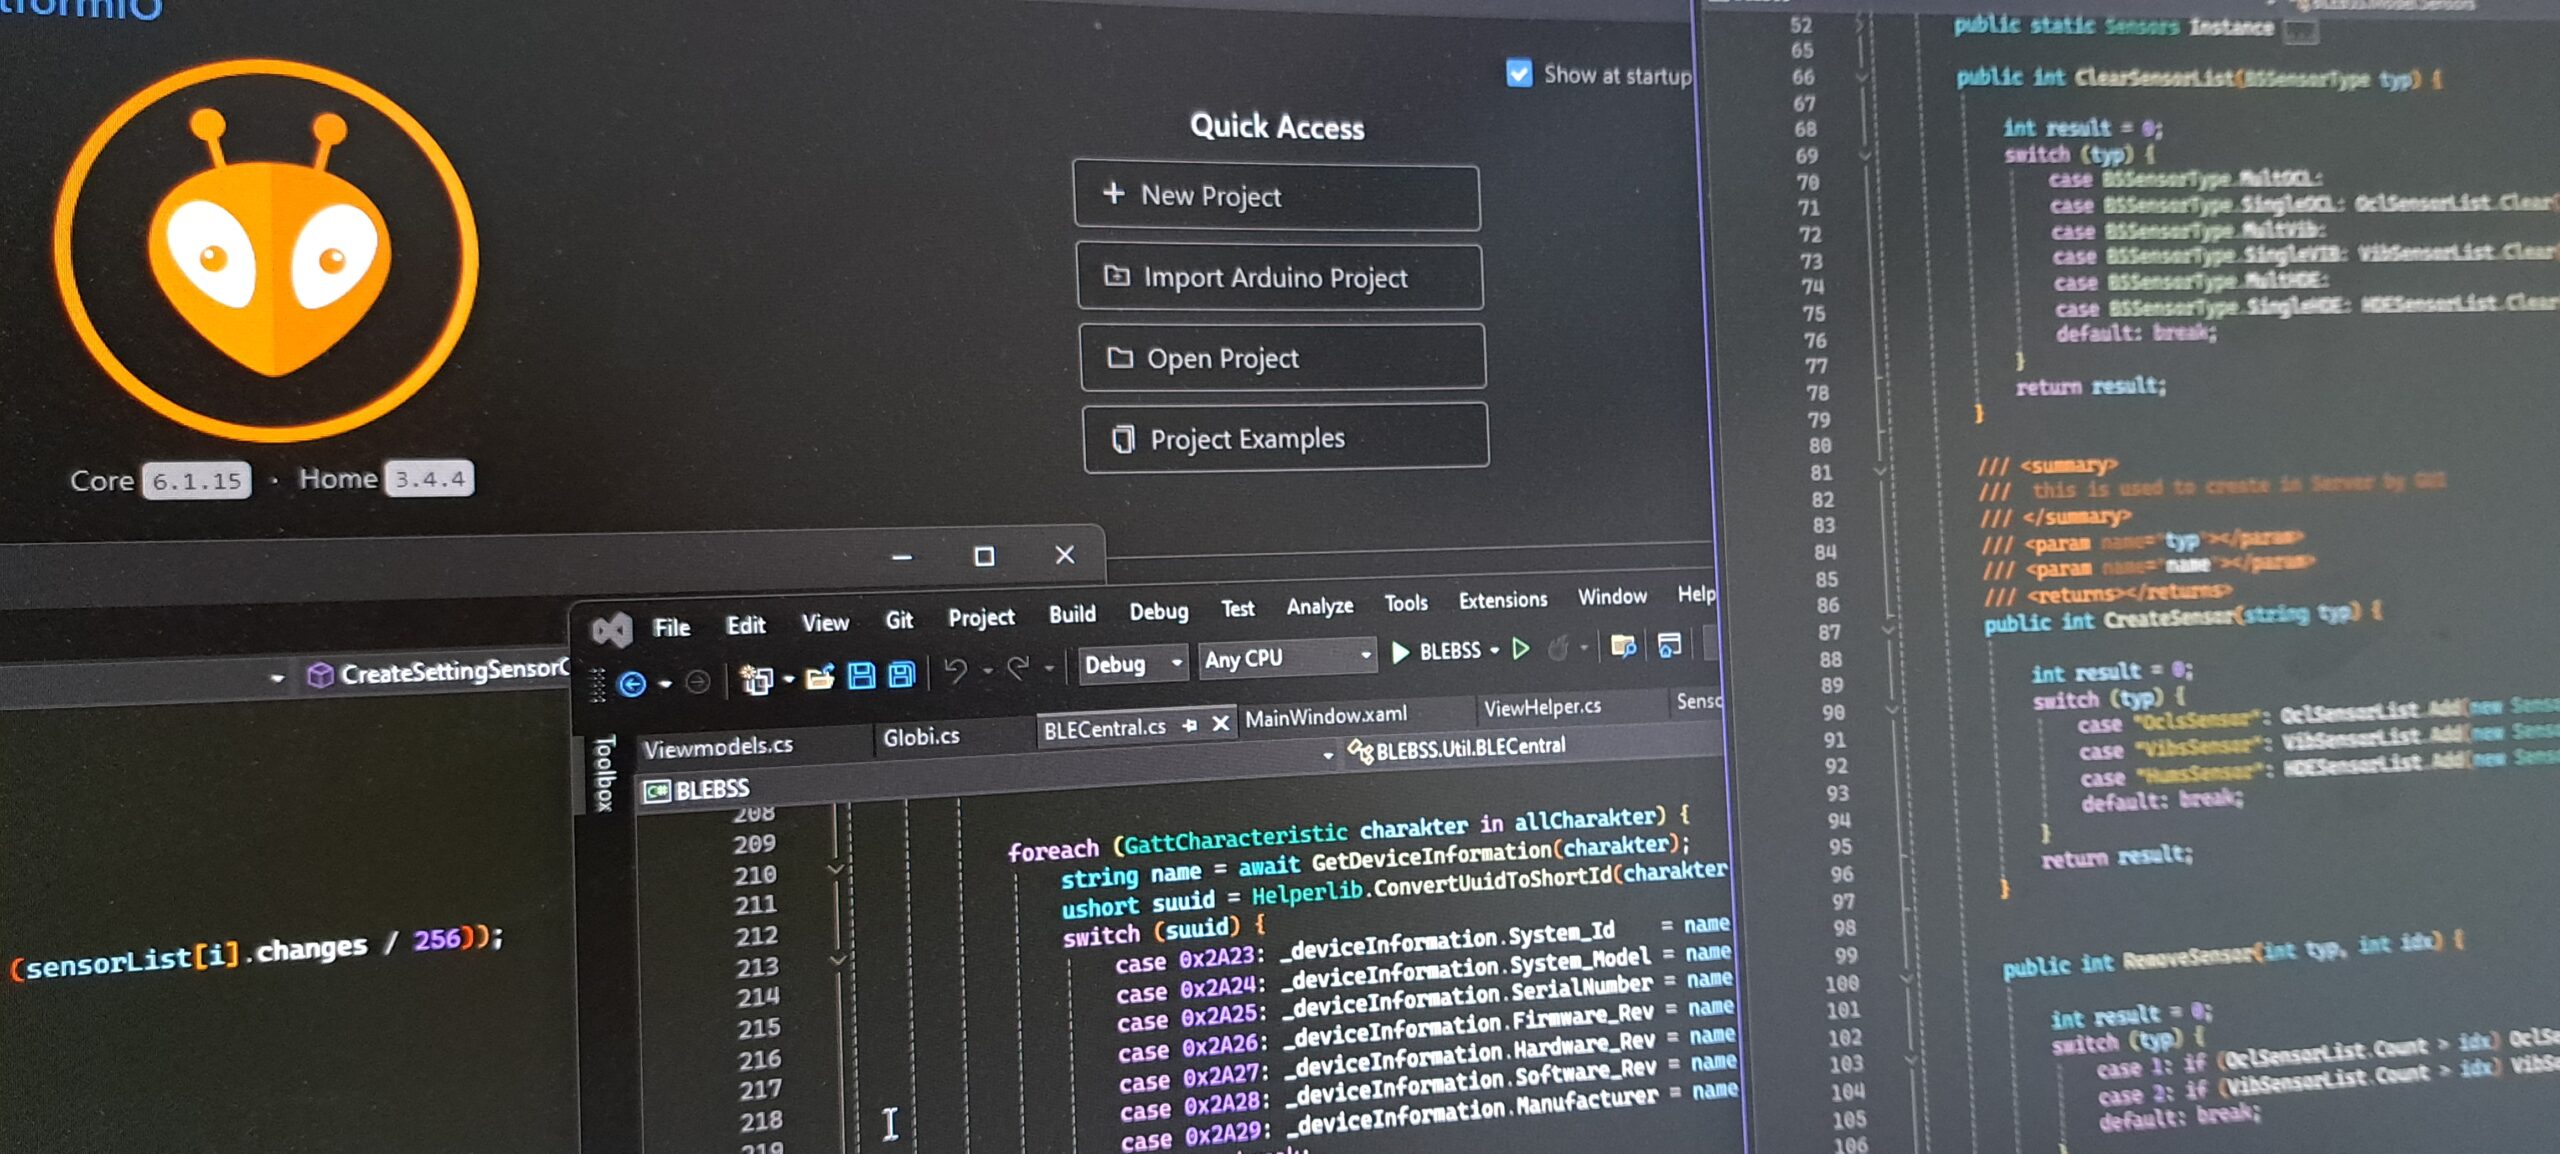
Task: Click the Navigate Backward arrow icon
Action: (x=632, y=684)
